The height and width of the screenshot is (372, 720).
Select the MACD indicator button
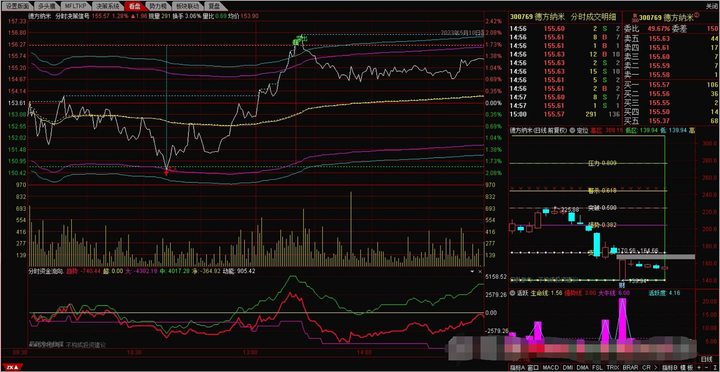point(550,368)
